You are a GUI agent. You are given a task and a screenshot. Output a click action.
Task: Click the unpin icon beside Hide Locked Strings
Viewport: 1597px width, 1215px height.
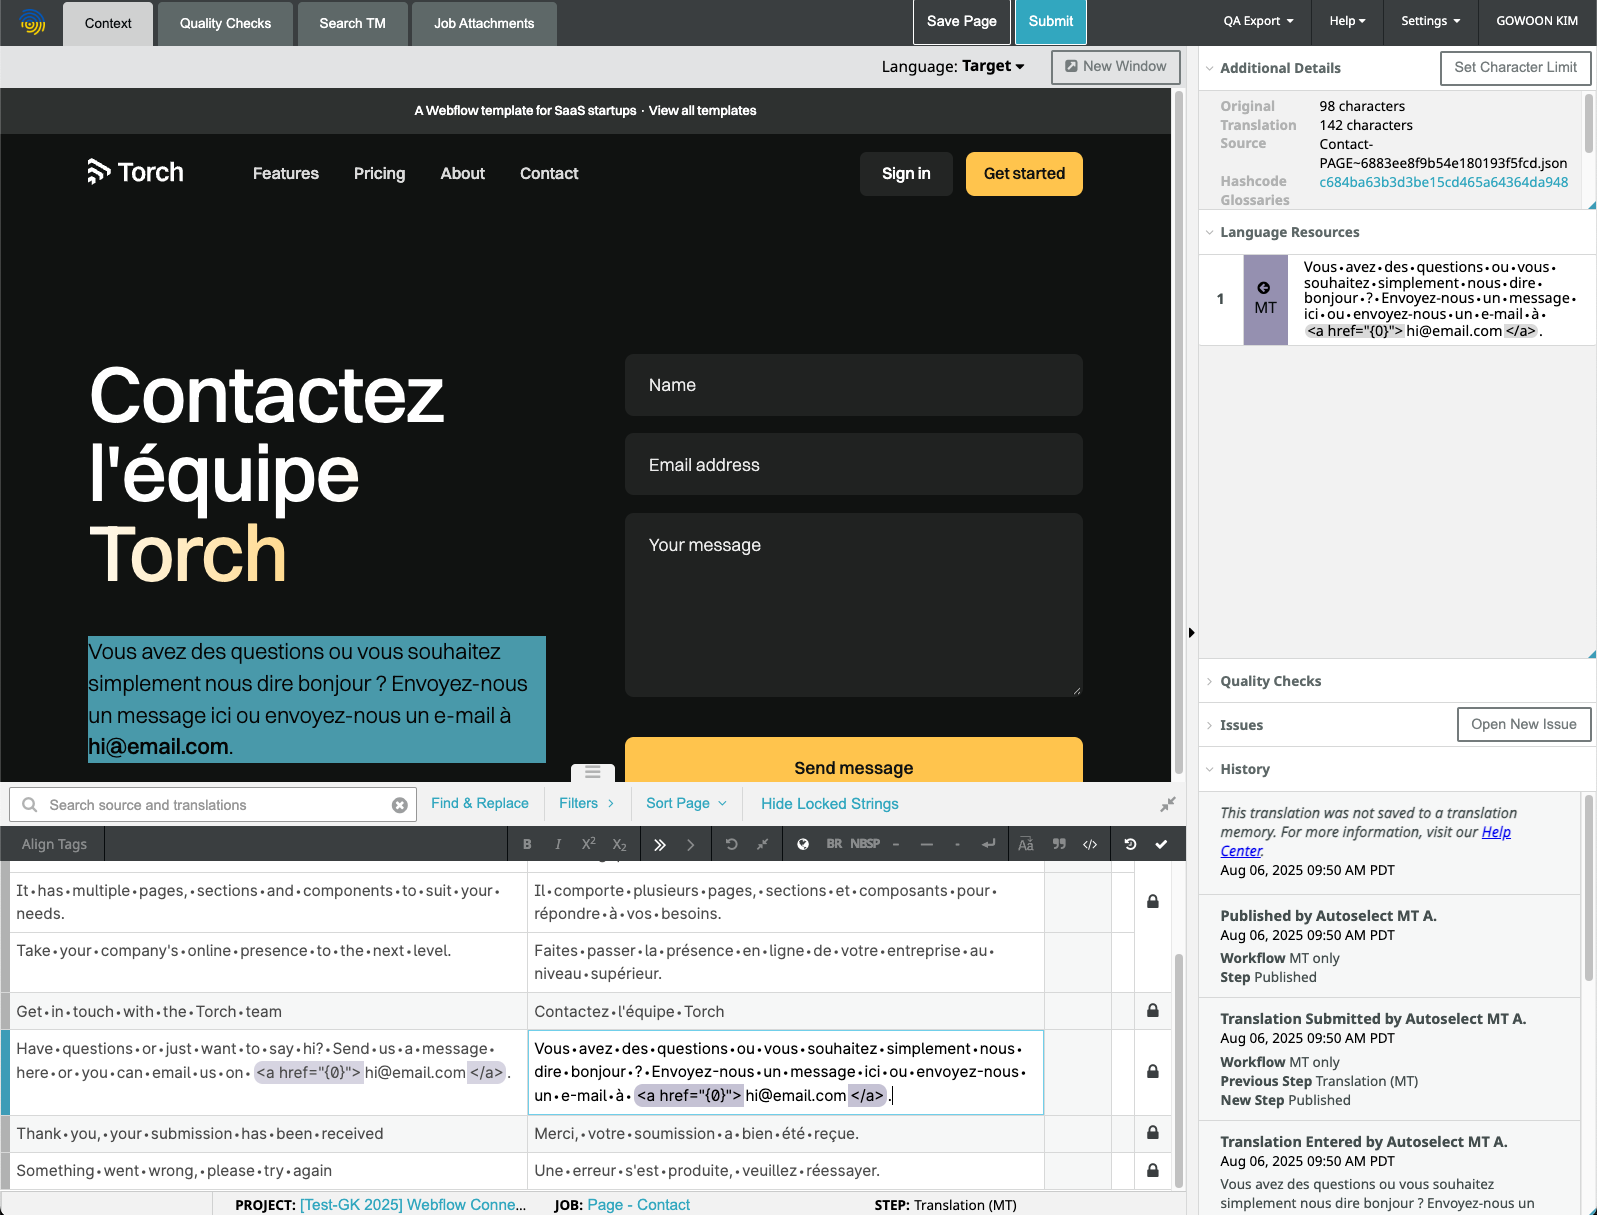[1167, 804]
